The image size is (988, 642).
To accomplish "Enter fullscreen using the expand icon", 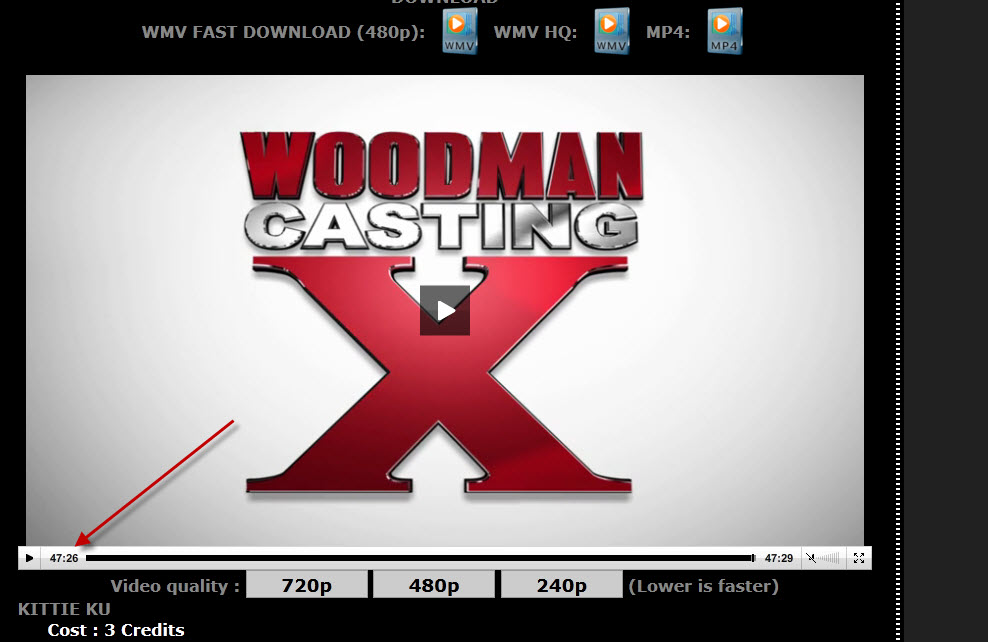I will pos(859,558).
